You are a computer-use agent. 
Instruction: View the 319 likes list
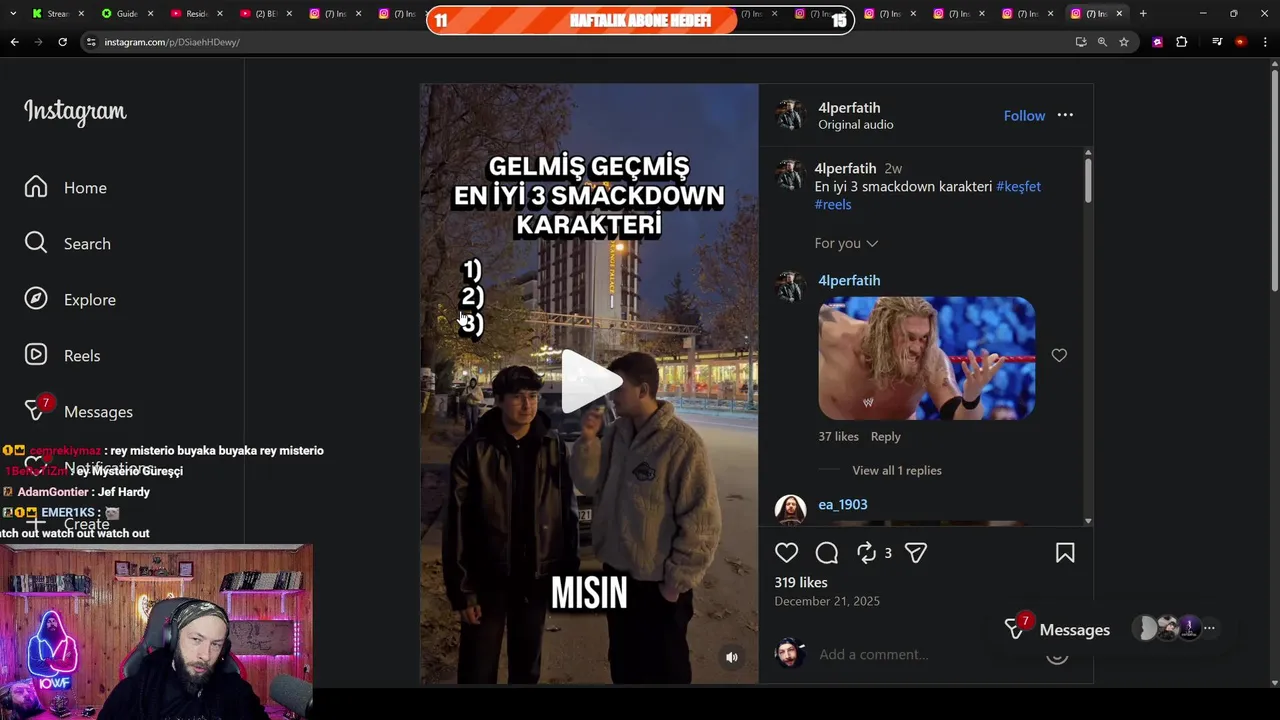click(x=800, y=583)
